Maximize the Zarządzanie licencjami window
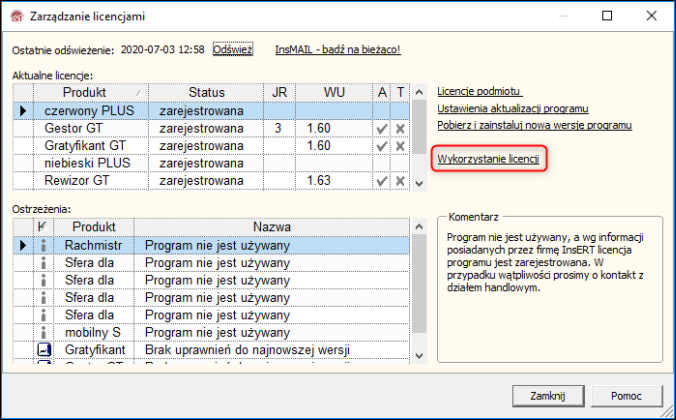Viewport: 676px width, 420px height. (x=607, y=16)
